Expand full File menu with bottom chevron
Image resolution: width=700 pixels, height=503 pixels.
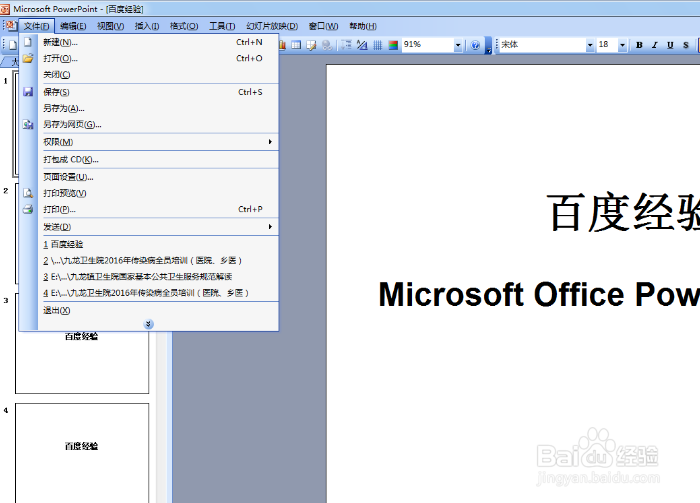[149, 324]
